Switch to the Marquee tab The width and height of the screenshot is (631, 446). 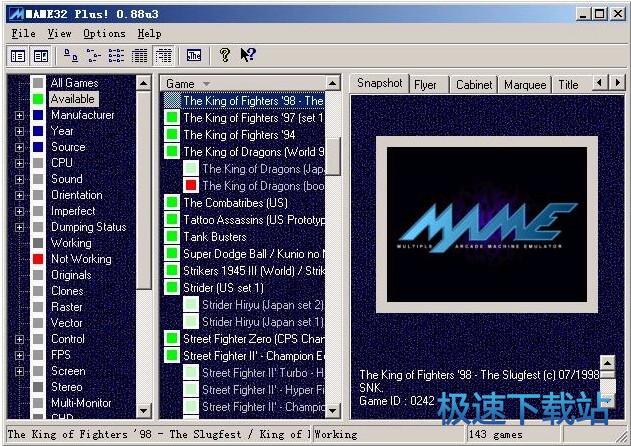pyautogui.click(x=525, y=85)
